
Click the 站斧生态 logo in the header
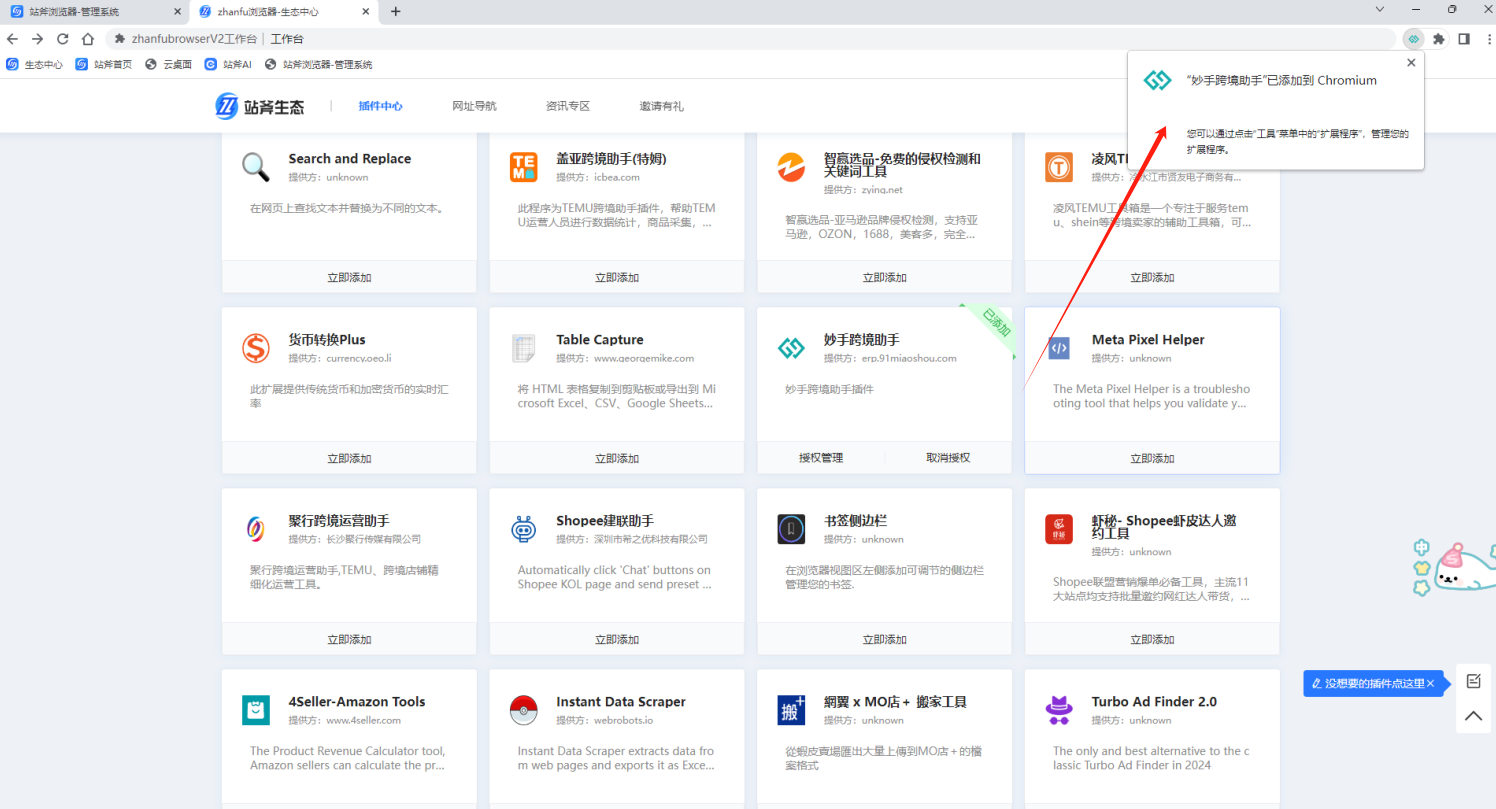tap(260, 106)
